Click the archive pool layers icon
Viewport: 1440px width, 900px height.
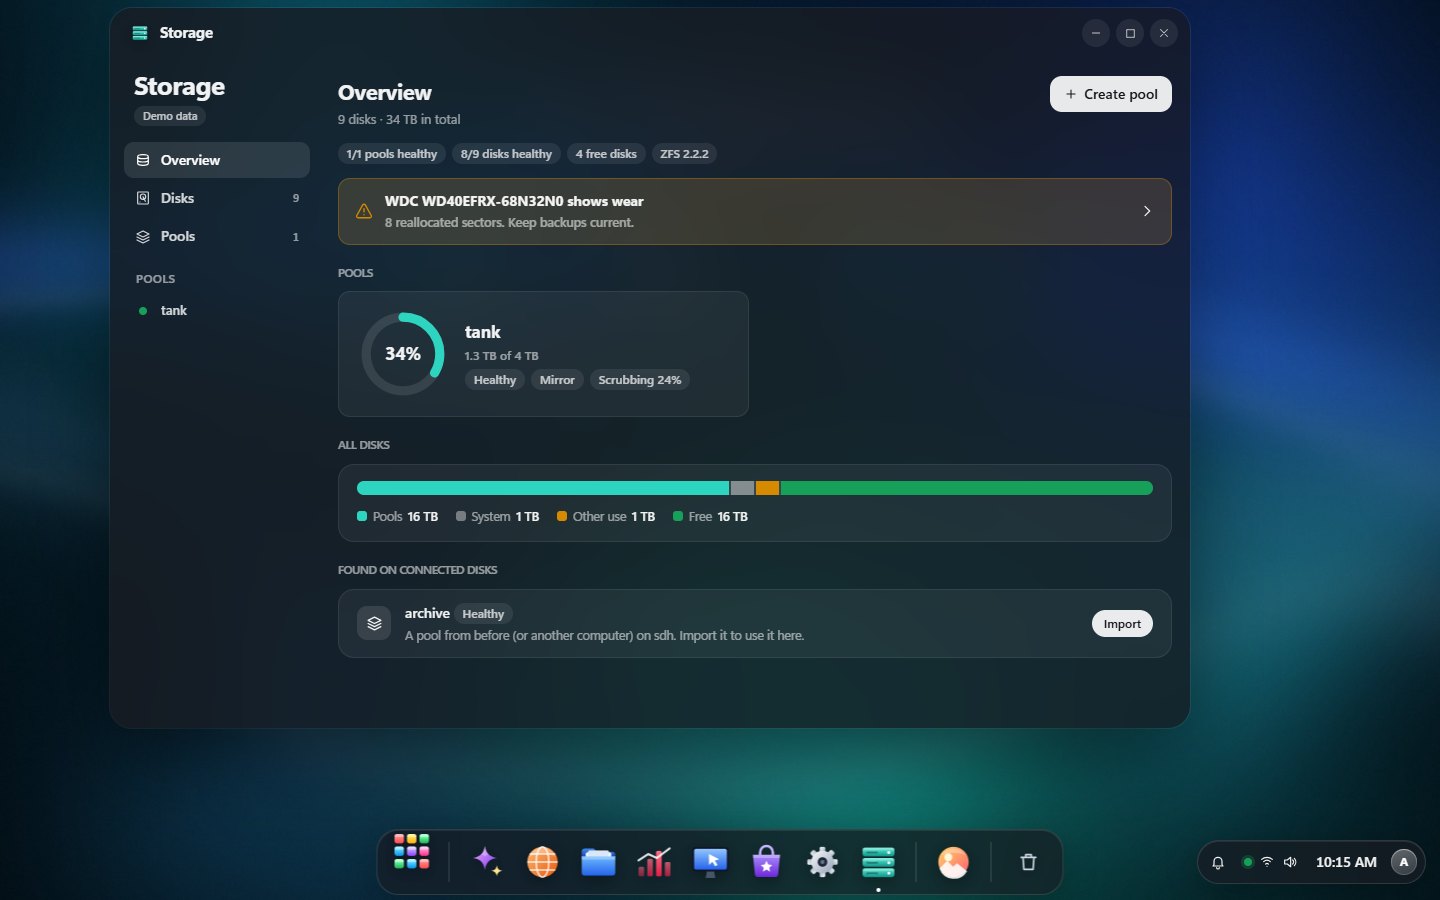click(374, 623)
